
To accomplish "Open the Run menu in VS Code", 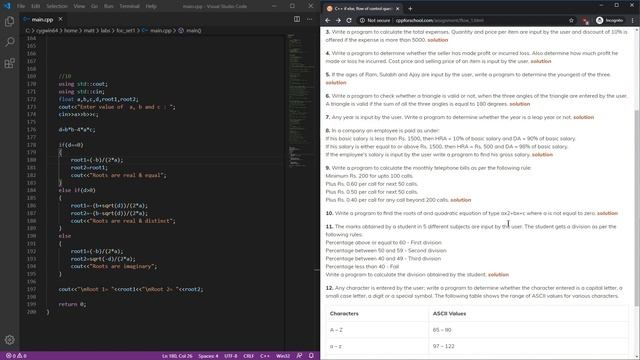I will [109, 6].
